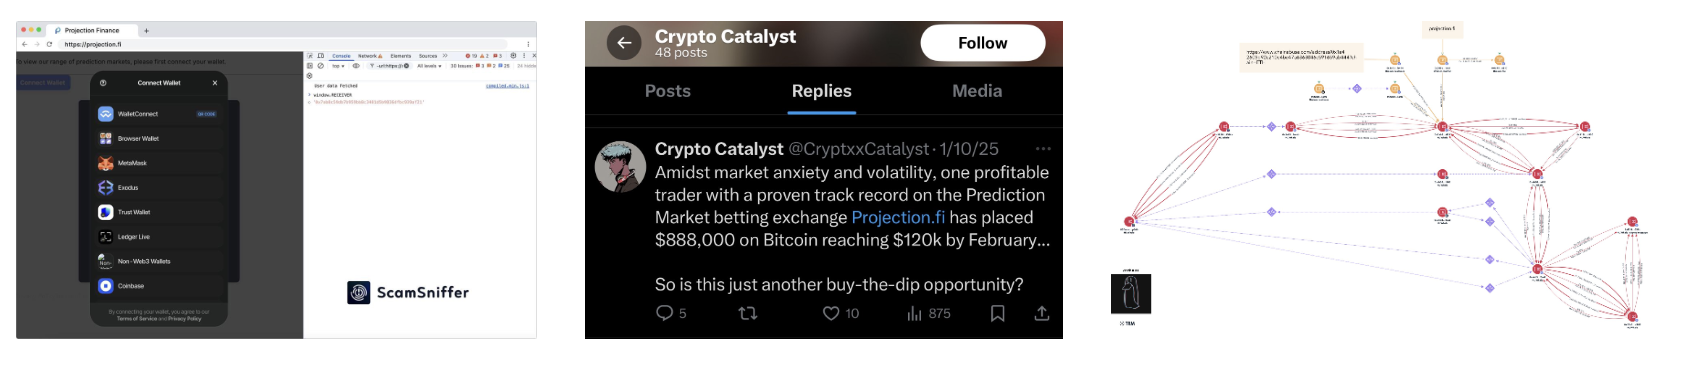The width and height of the screenshot is (1688, 366).
Task: Select the Trust Wallet option
Action: (x=158, y=212)
